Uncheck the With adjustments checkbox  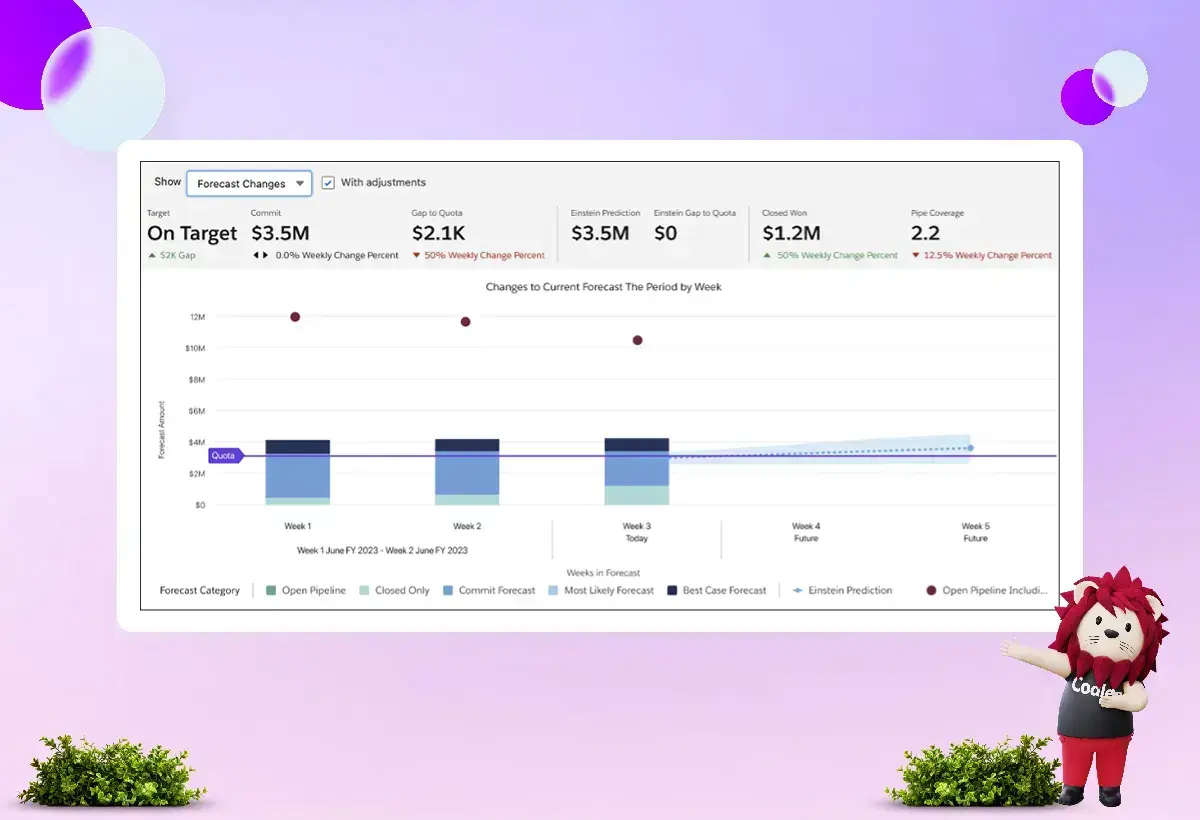tap(328, 183)
